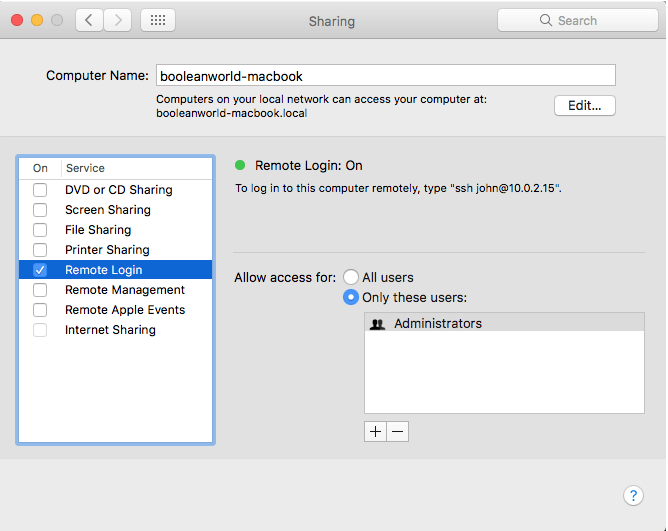Image resolution: width=668 pixels, height=531 pixels.
Task: Choose Only these users option
Action: click(351, 297)
